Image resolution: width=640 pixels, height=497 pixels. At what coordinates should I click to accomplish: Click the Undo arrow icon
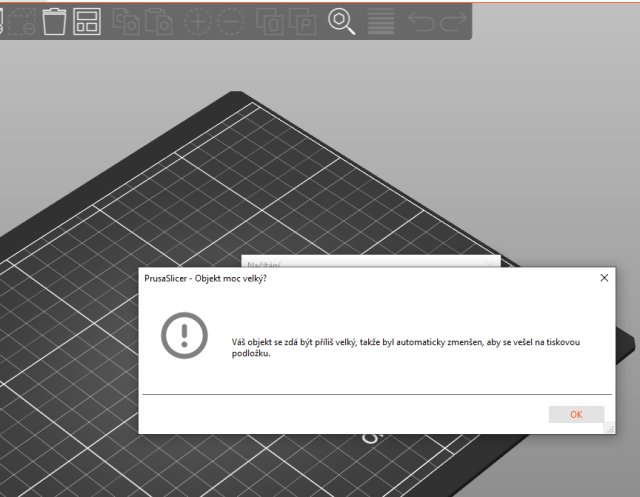[x=421, y=22]
